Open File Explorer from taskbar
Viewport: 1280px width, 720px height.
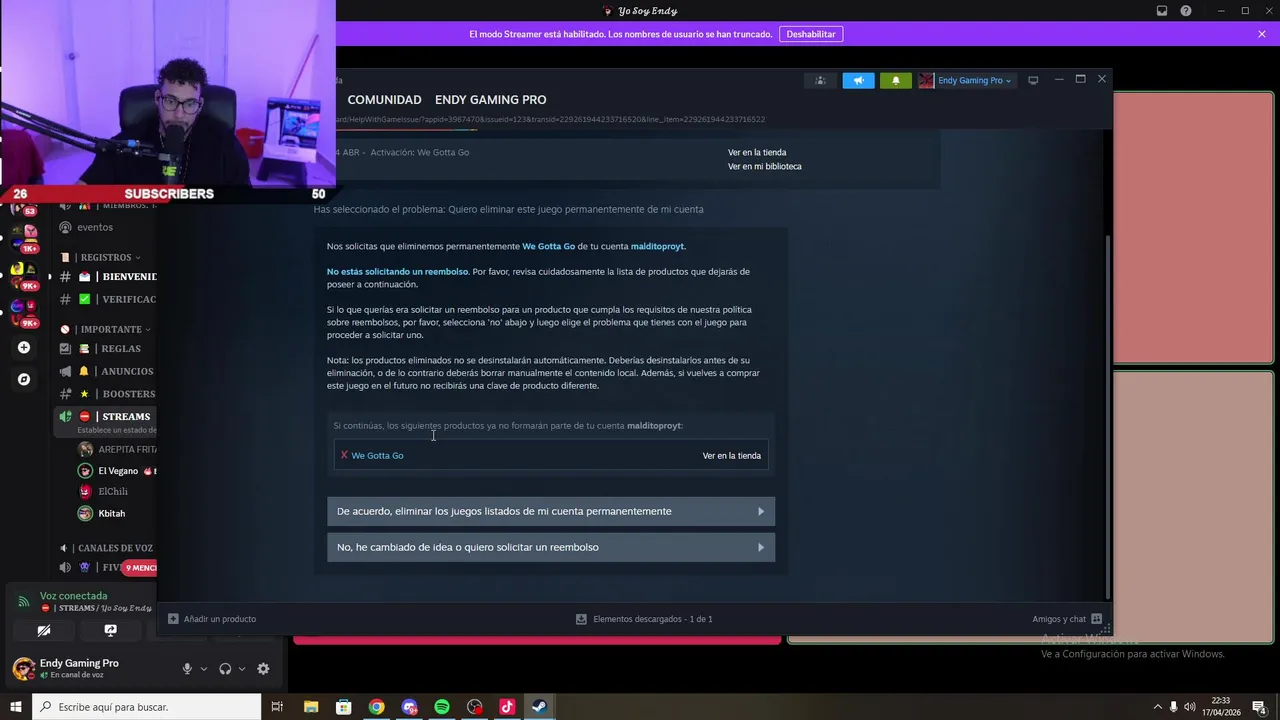tap(310, 707)
